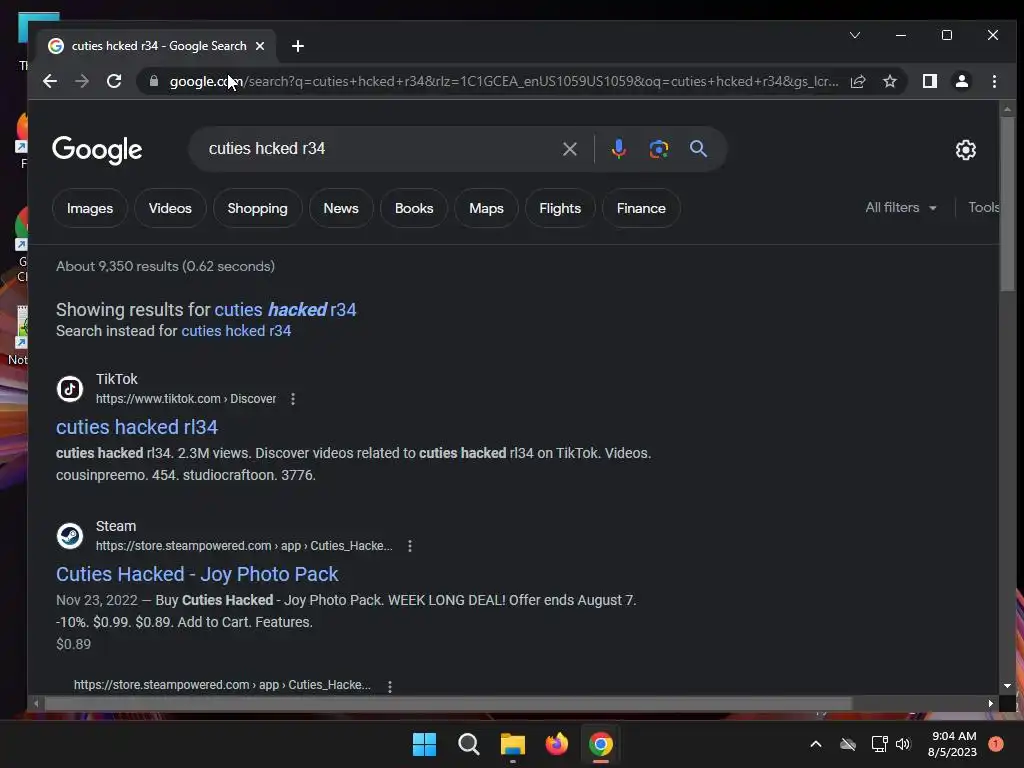Image resolution: width=1024 pixels, height=768 pixels.
Task: Open the notification badge in tray
Action: [995, 744]
